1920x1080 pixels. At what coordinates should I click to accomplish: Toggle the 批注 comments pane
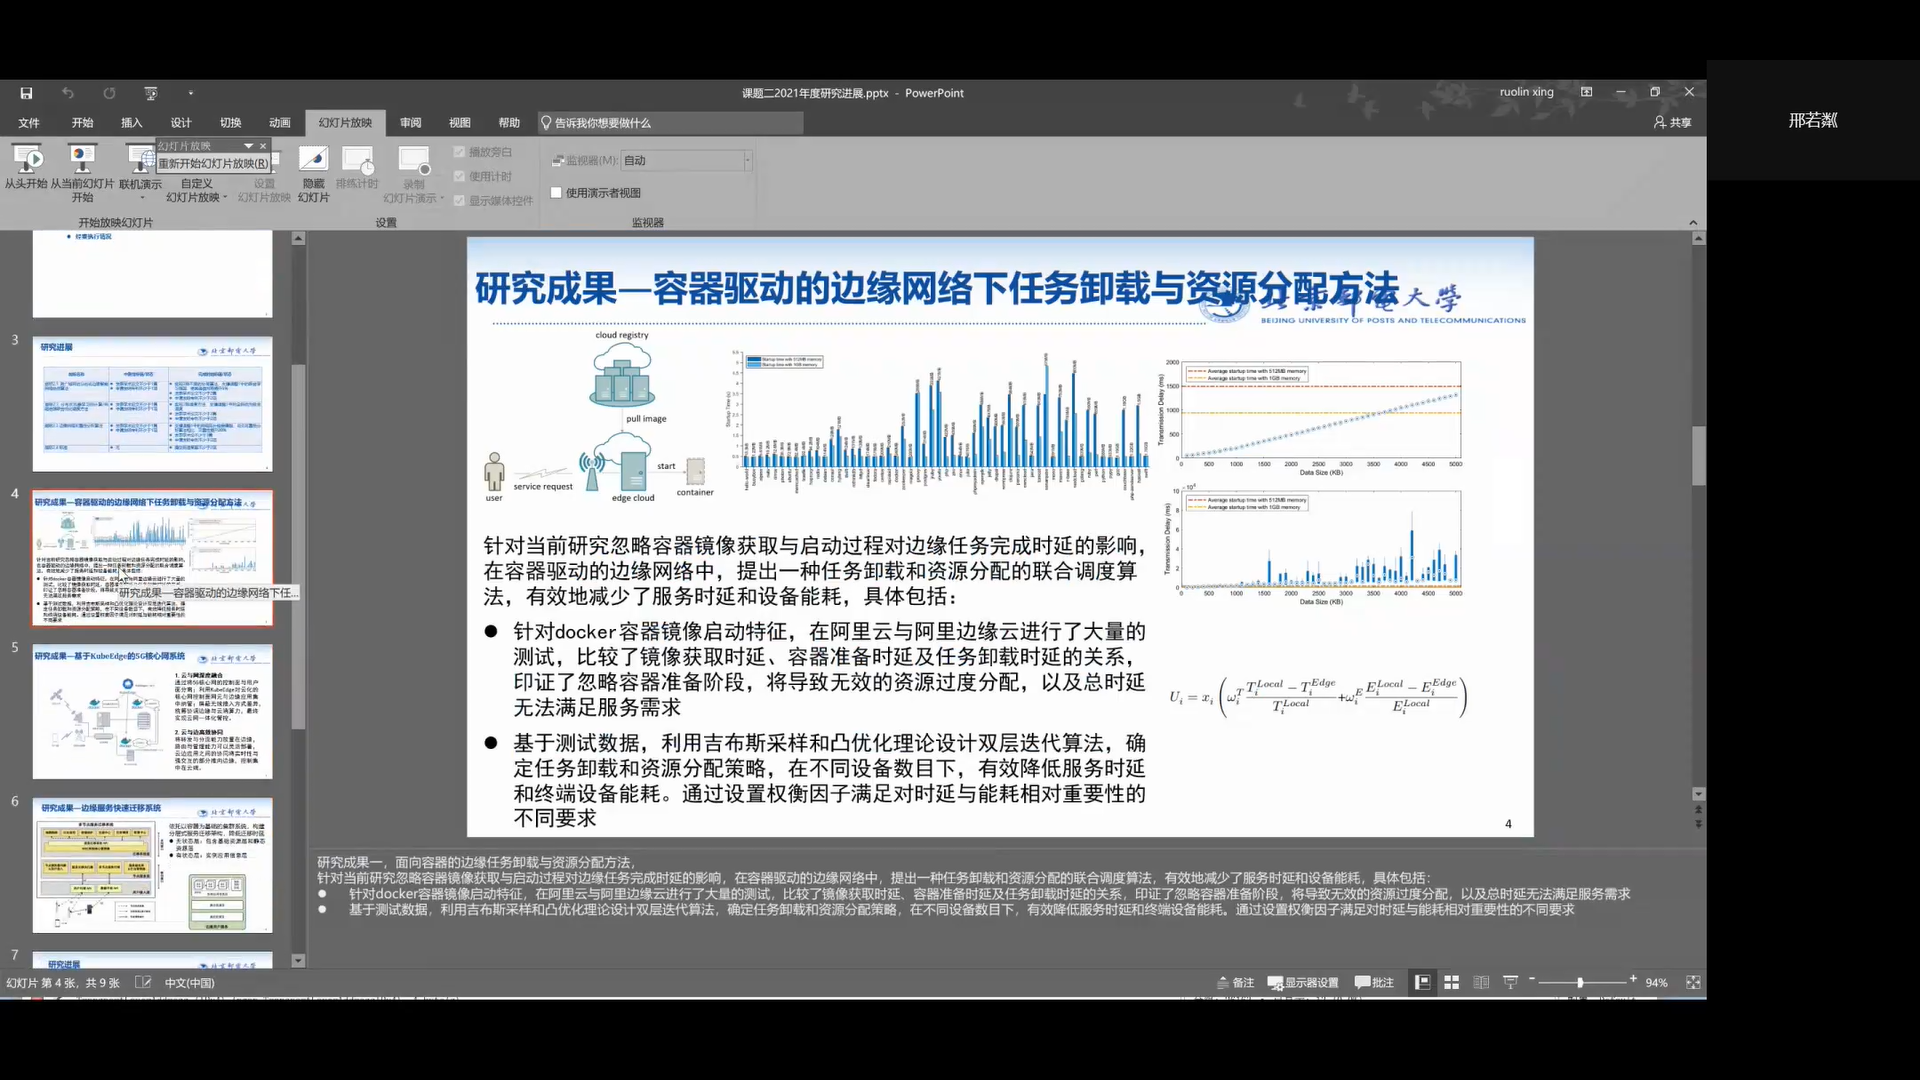point(1374,983)
